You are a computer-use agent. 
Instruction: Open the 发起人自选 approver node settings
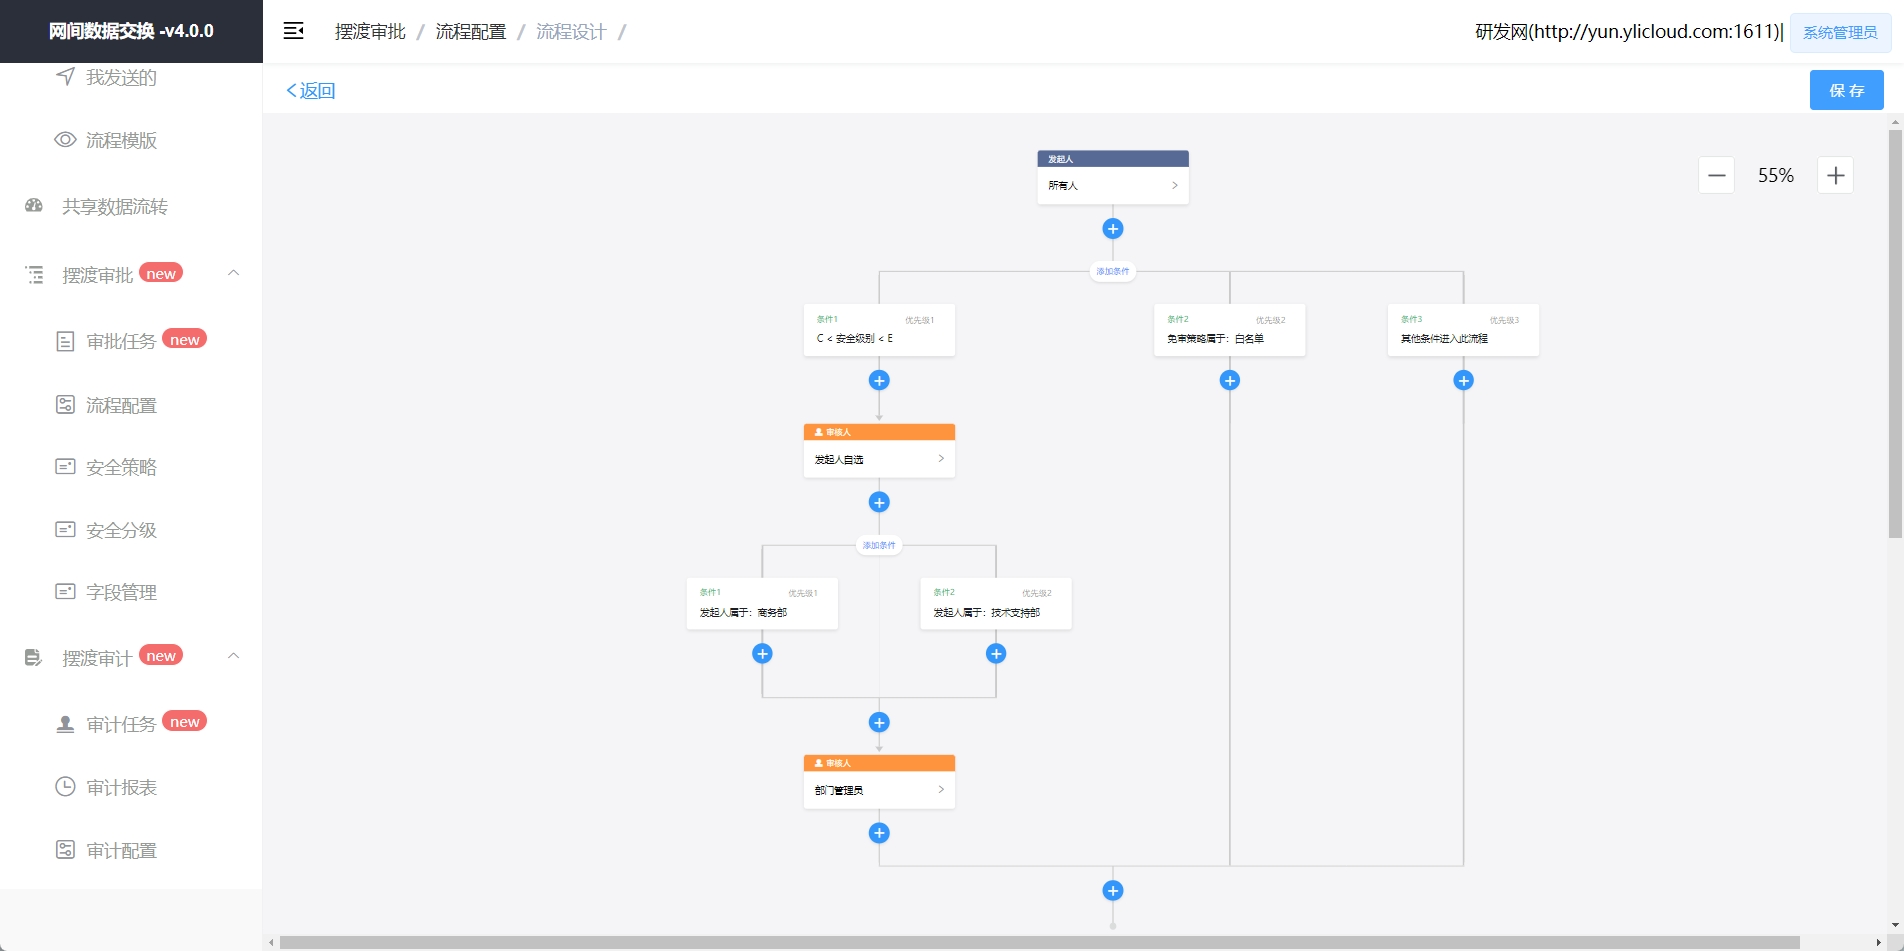coord(879,459)
